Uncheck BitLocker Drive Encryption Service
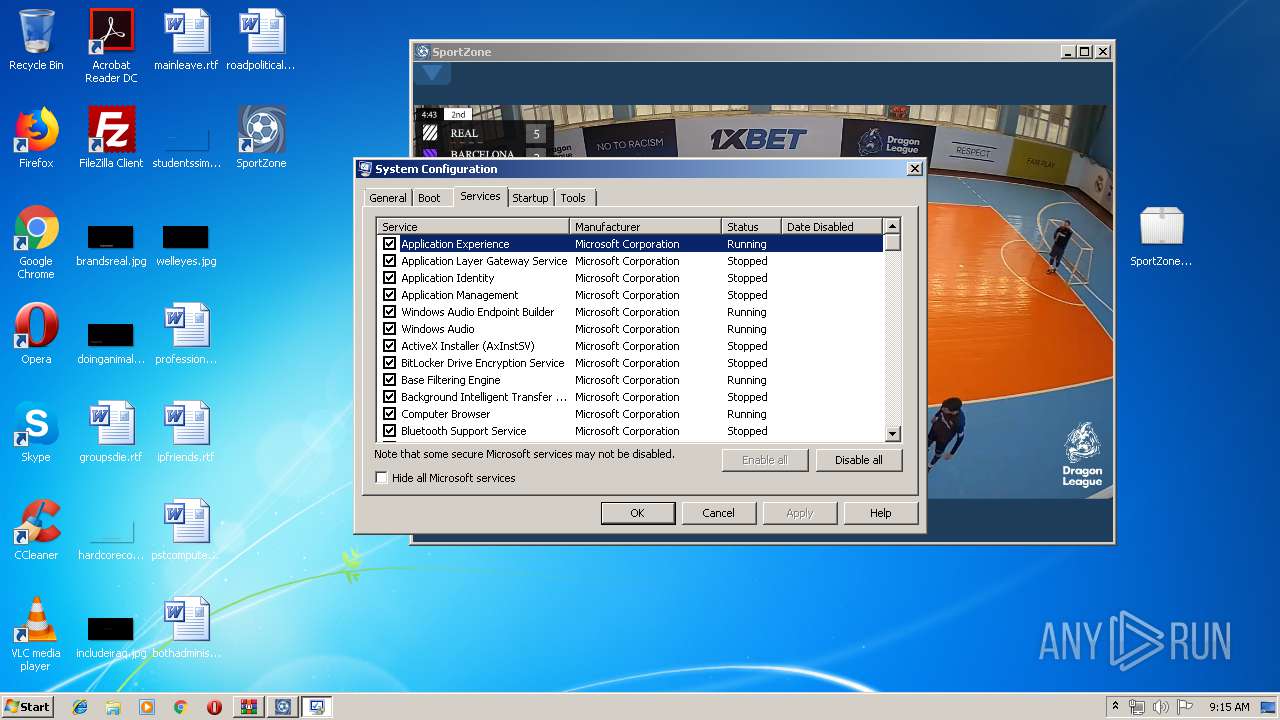 click(x=390, y=363)
